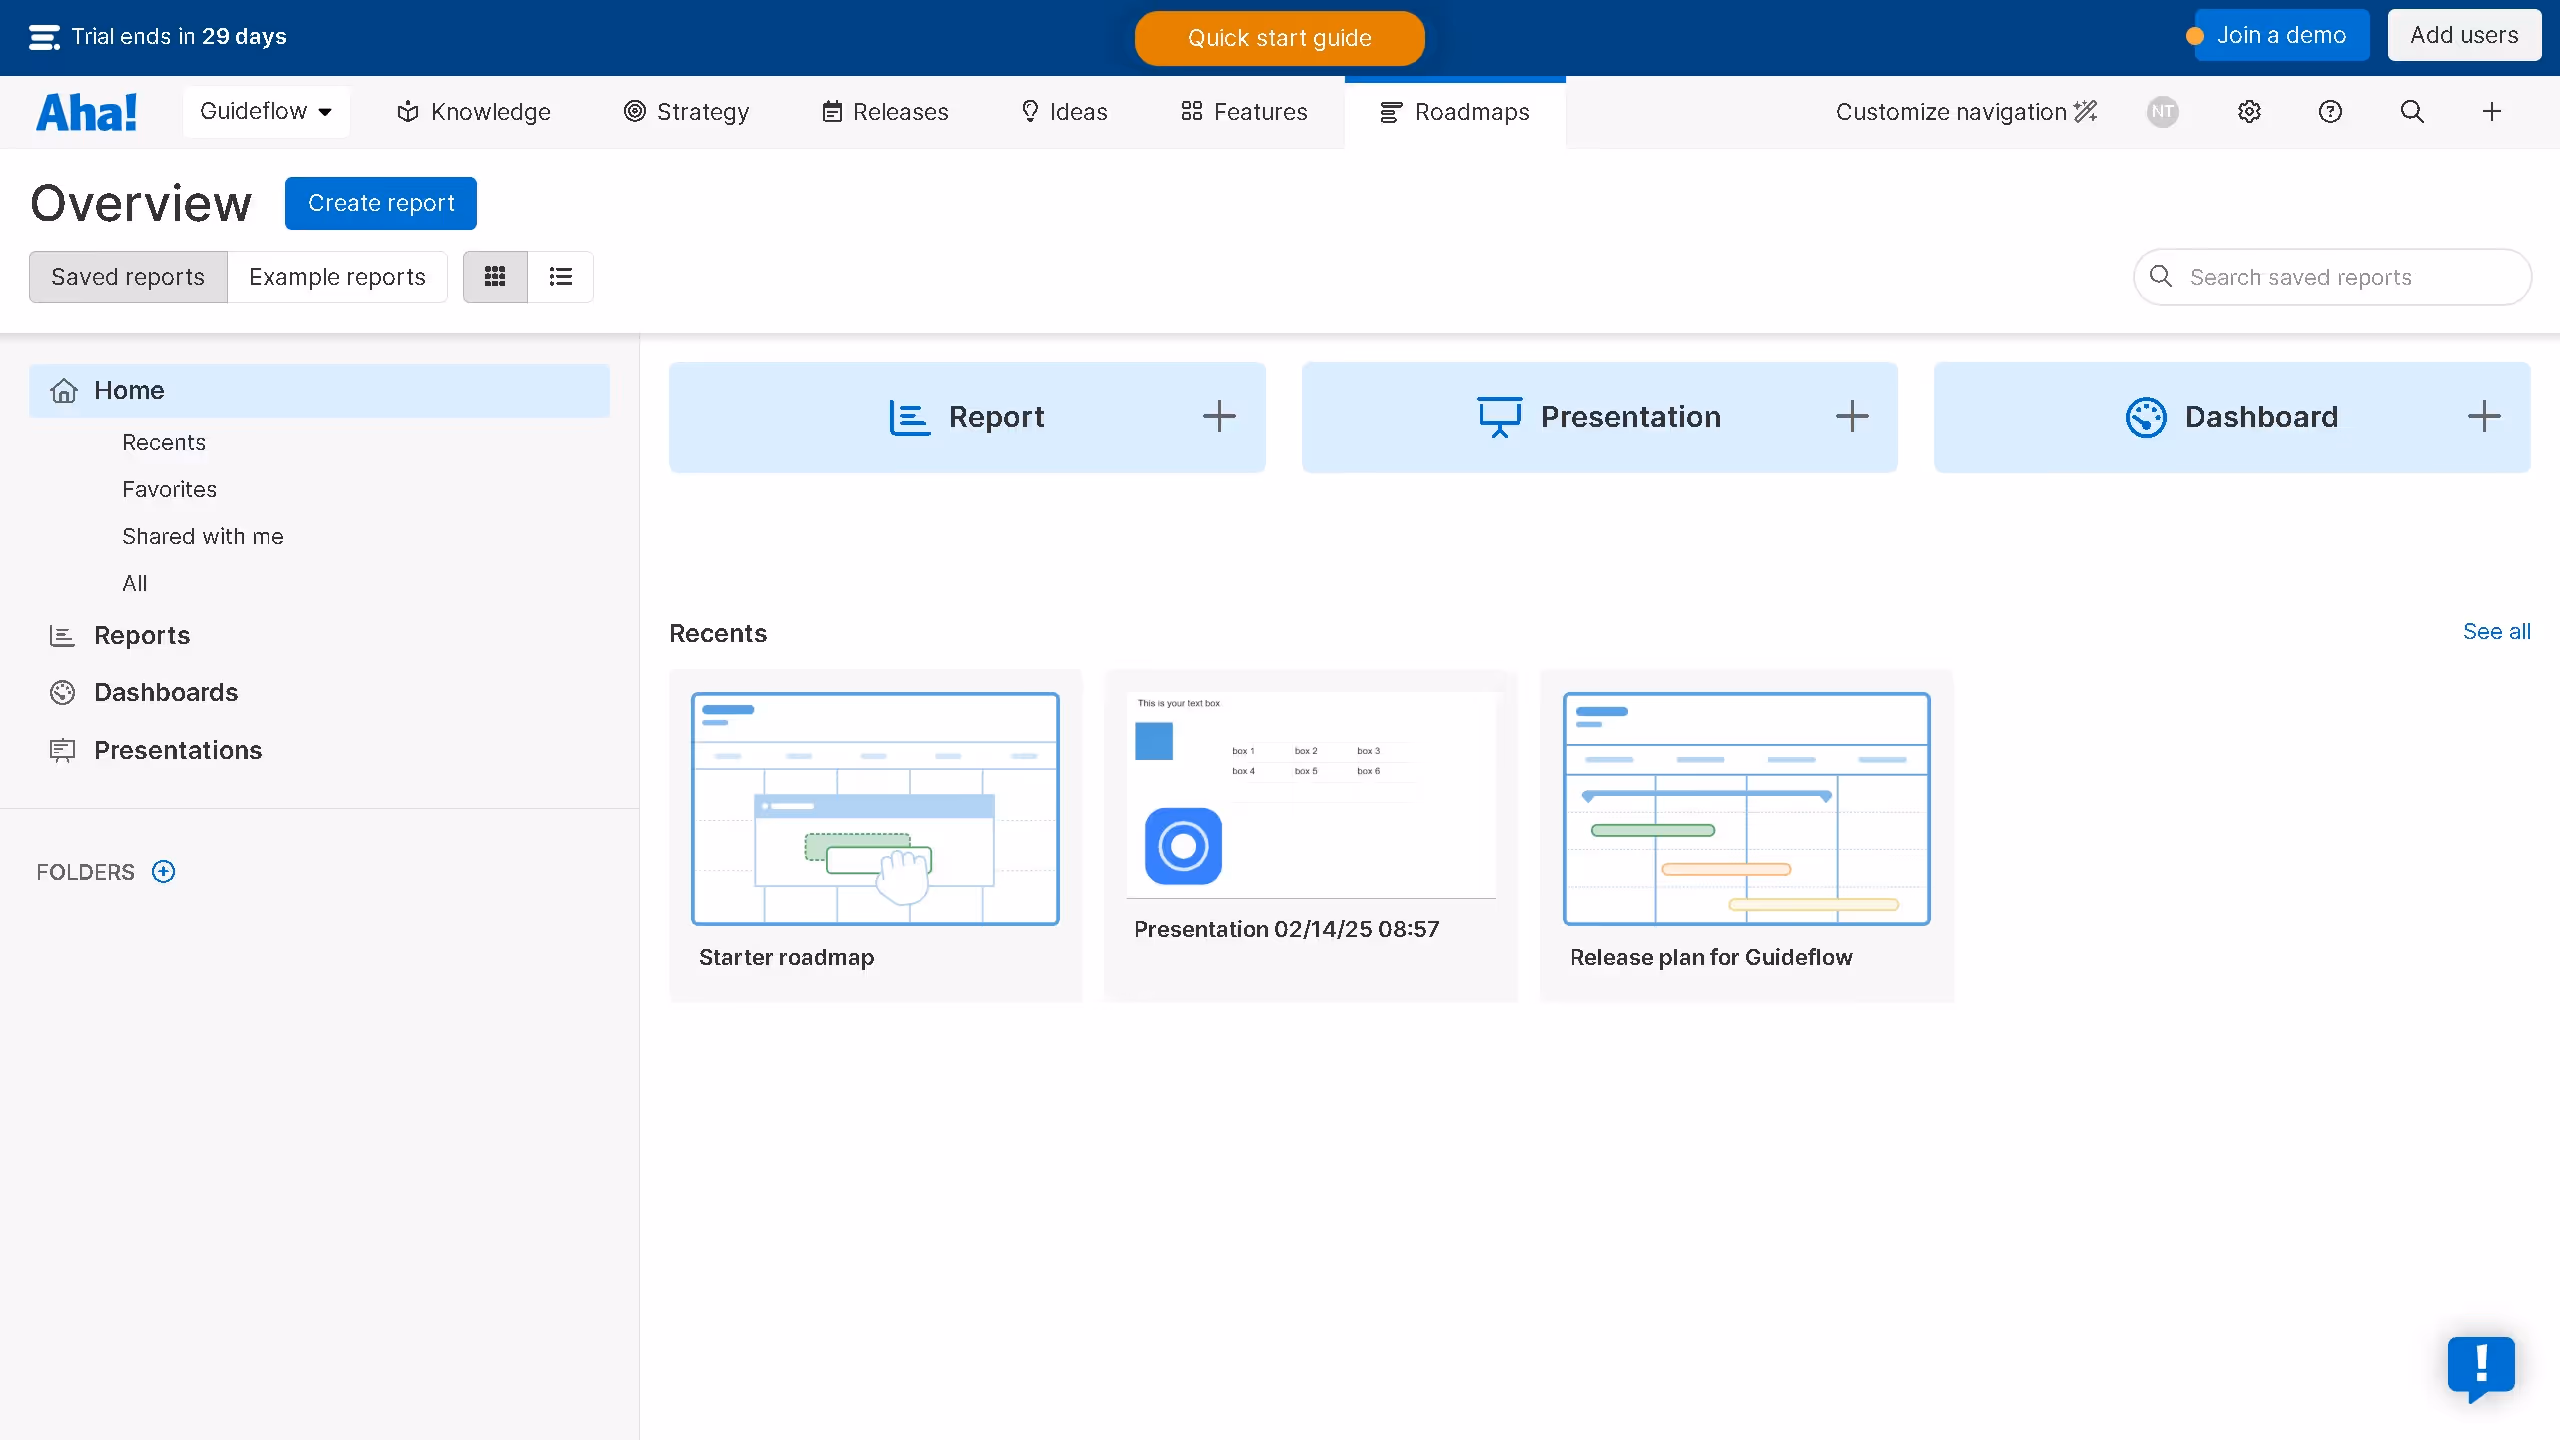The height and width of the screenshot is (1440, 2560).
Task: Switch to list view layout
Action: tap(560, 277)
